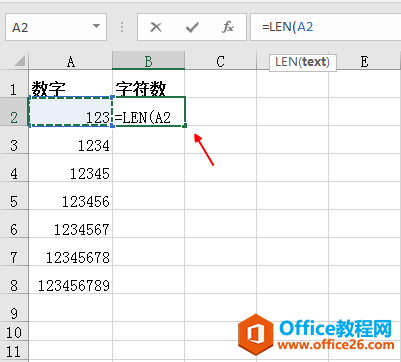Click cell containing 12345
This screenshot has width=401, height=362.
point(71,168)
